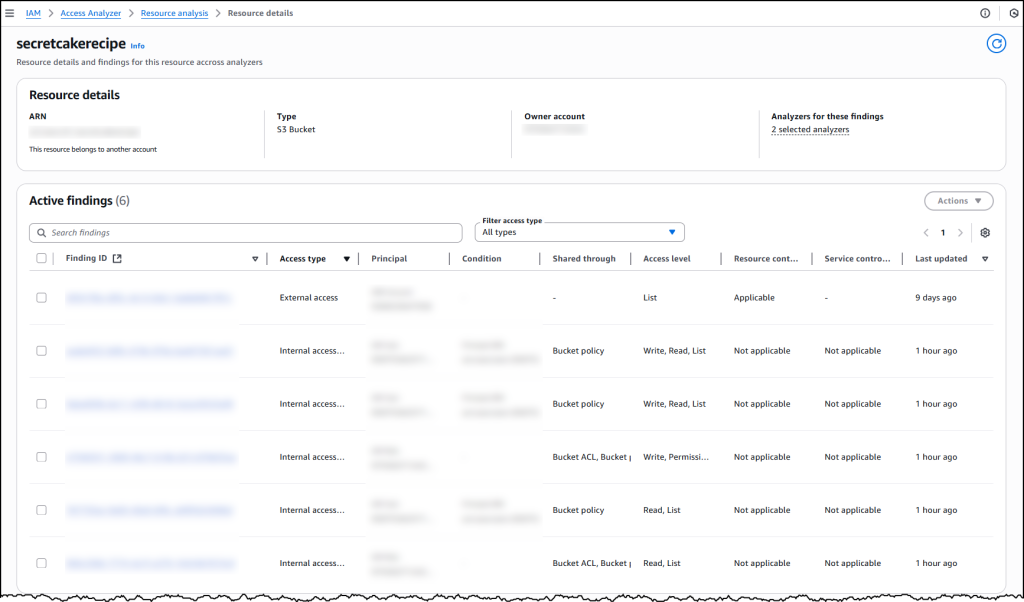The height and width of the screenshot is (602, 1024).
Task: Click the Info link beside secretcakerecipe
Action: click(137, 46)
